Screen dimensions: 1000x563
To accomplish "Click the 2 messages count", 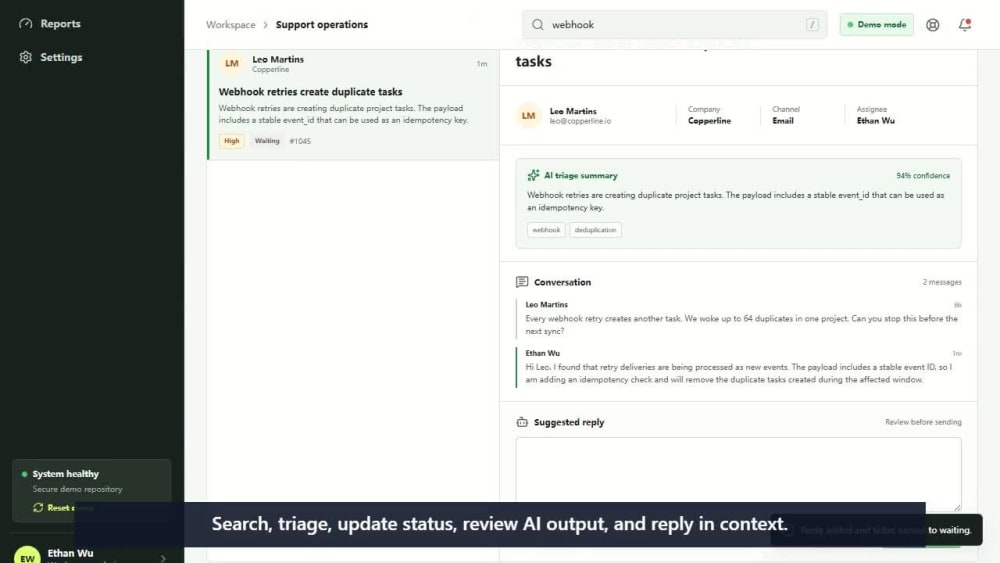I will [941, 282].
